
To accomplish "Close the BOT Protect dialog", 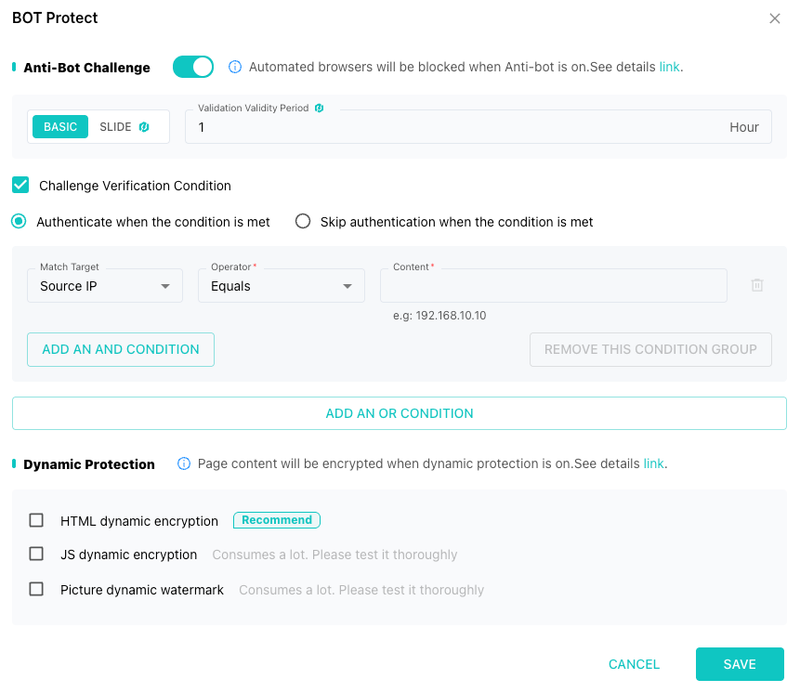I will point(774,18).
